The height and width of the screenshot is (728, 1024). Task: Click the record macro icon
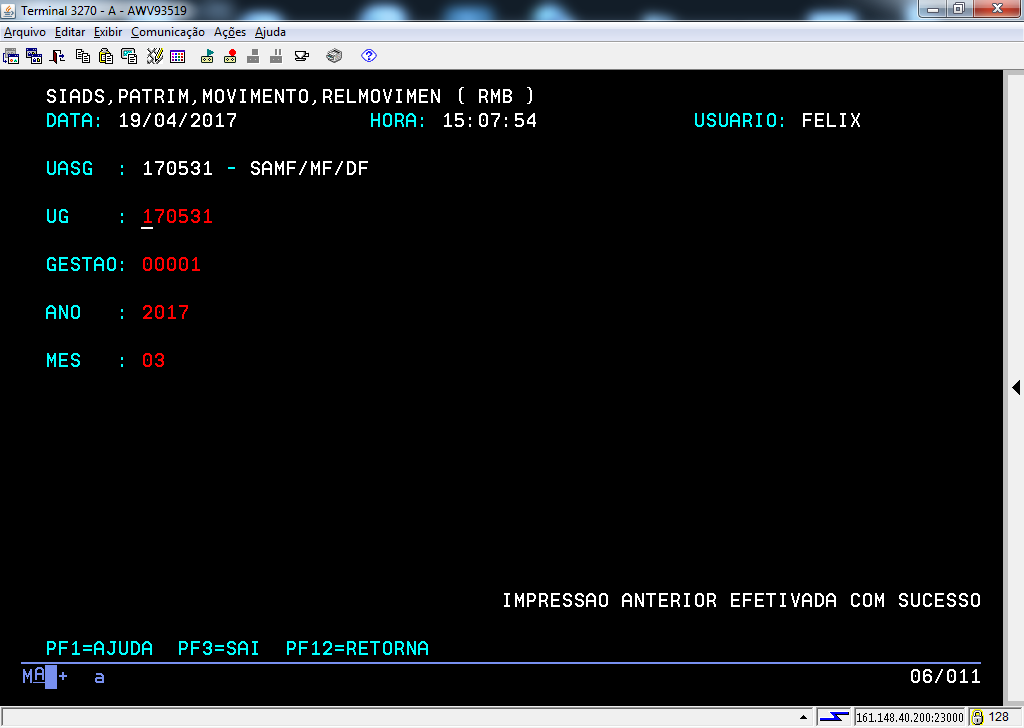[x=230, y=56]
